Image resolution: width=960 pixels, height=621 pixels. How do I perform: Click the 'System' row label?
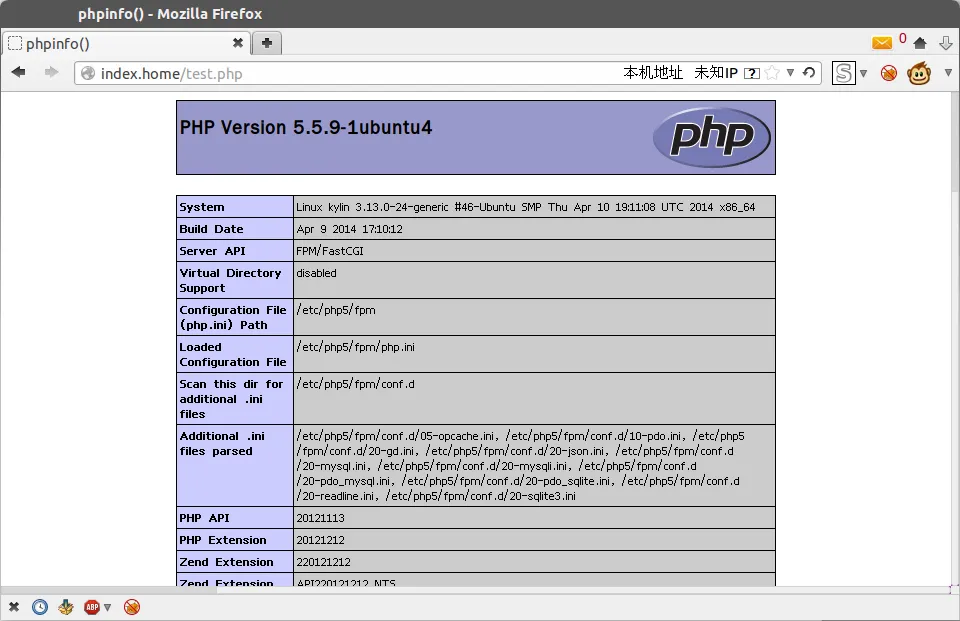pos(201,207)
